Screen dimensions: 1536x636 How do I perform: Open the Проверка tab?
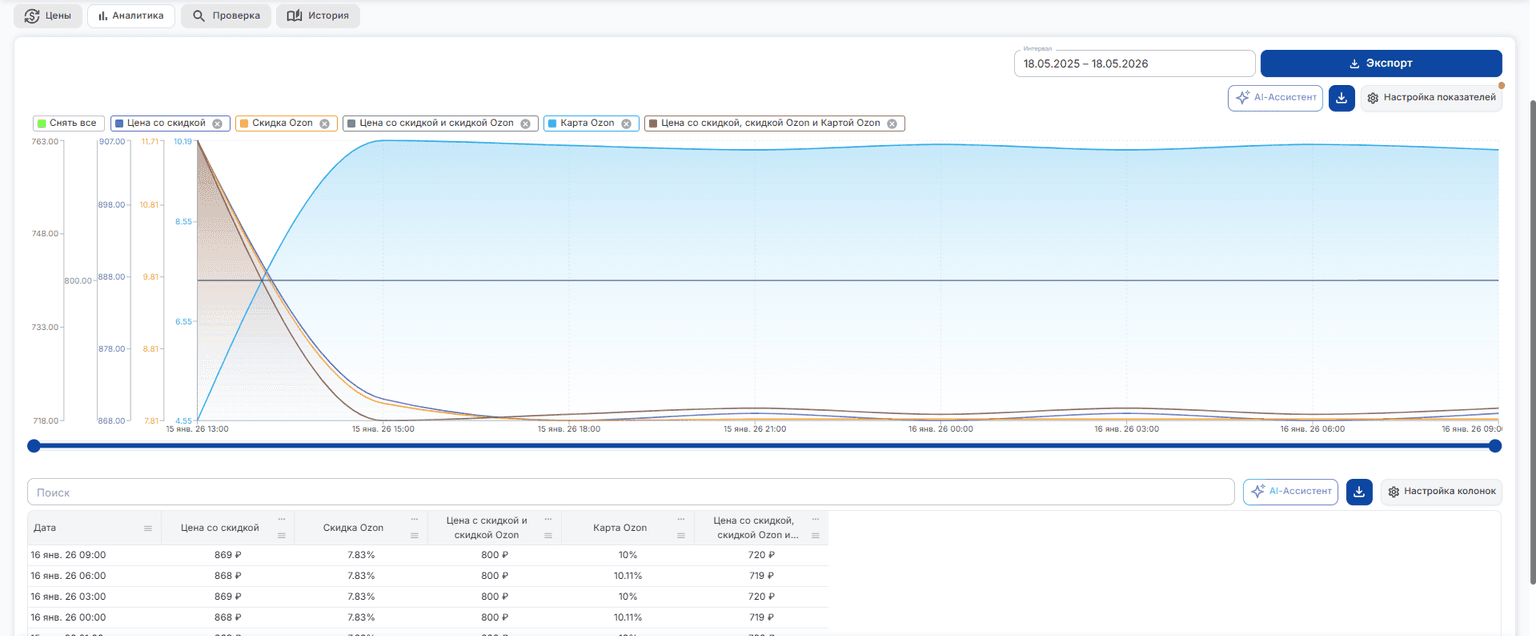(226, 16)
